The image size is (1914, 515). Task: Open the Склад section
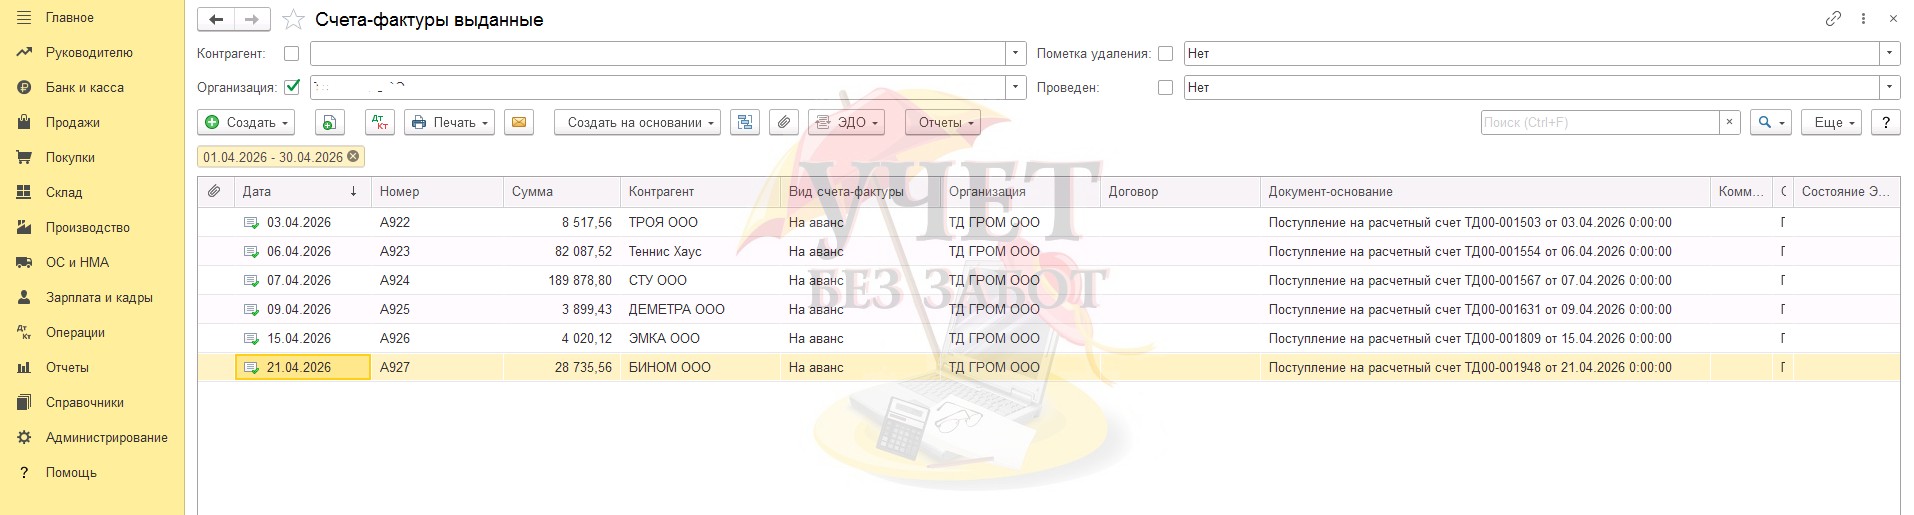(x=64, y=193)
